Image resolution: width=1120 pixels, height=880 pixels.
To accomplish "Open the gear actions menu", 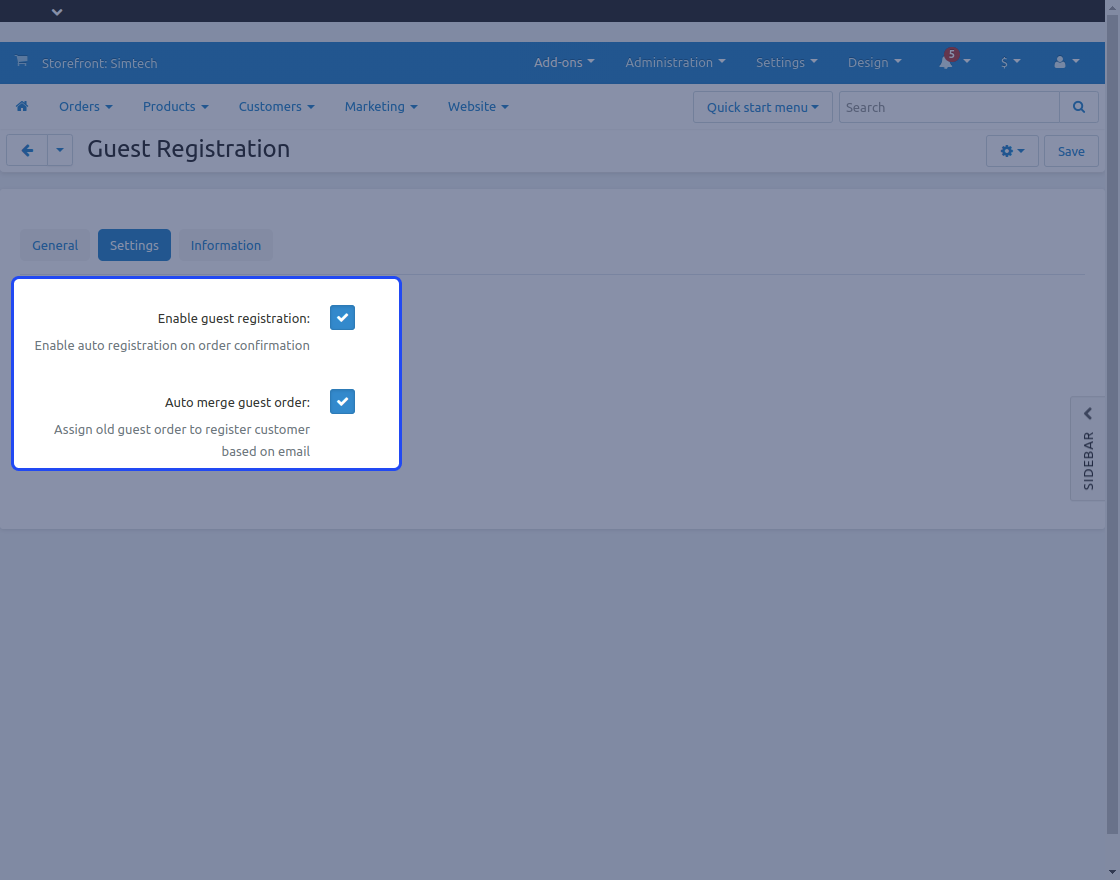I will (1012, 151).
